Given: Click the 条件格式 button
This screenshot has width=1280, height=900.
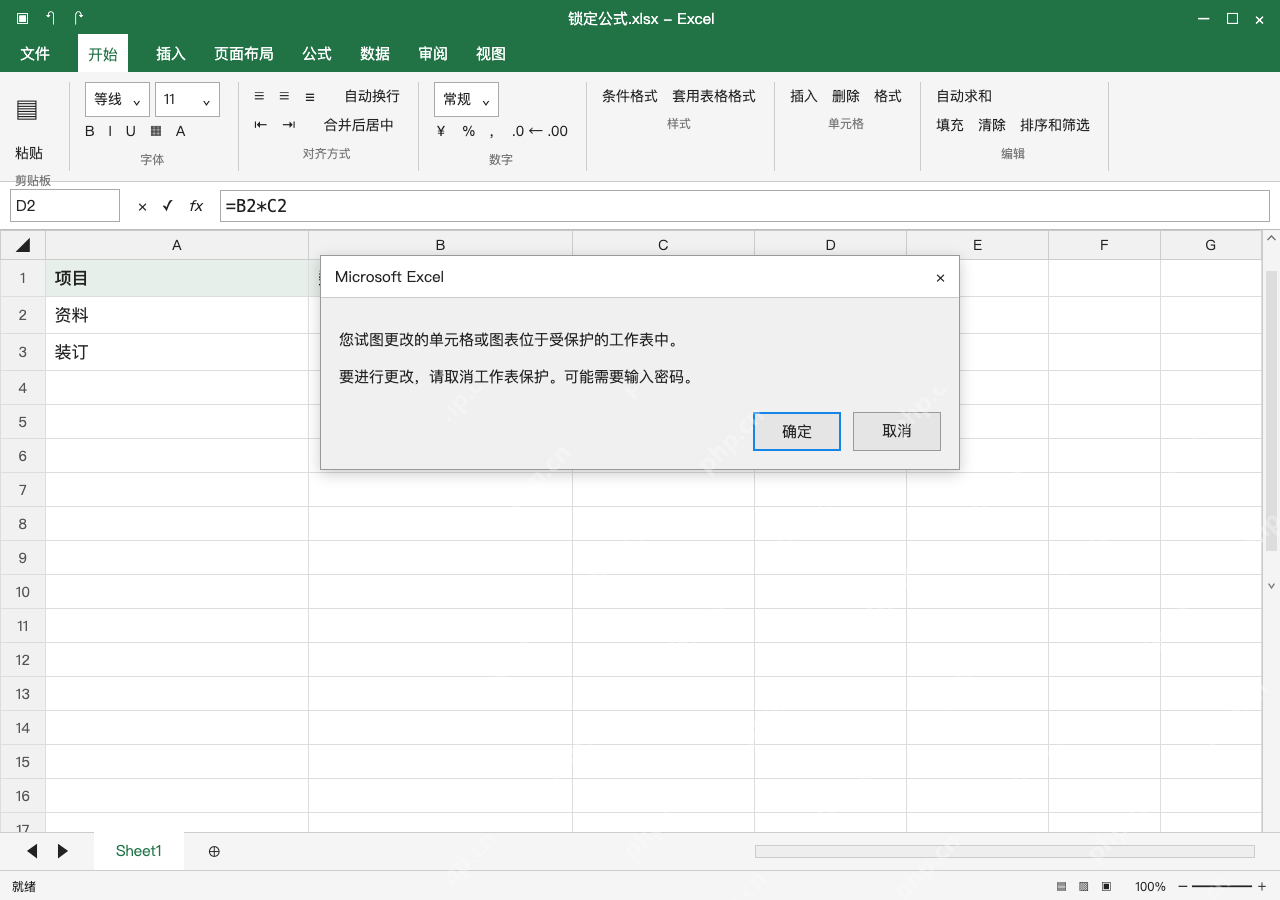Looking at the screenshot, I should point(630,96).
